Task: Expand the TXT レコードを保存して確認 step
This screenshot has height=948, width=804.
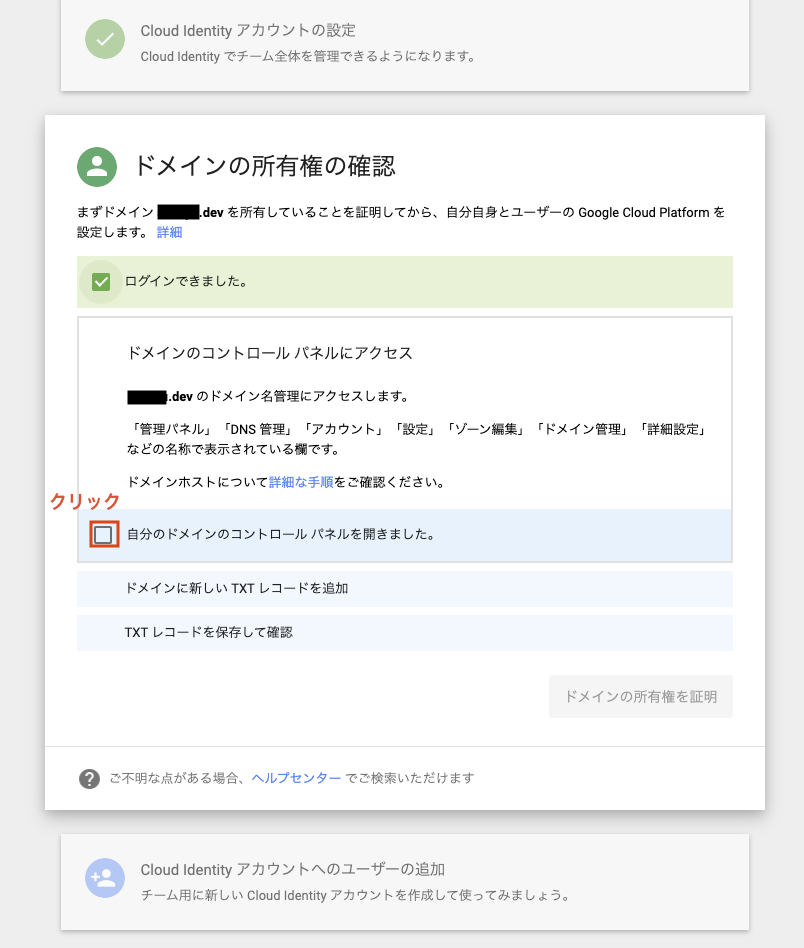Action: [x=404, y=632]
